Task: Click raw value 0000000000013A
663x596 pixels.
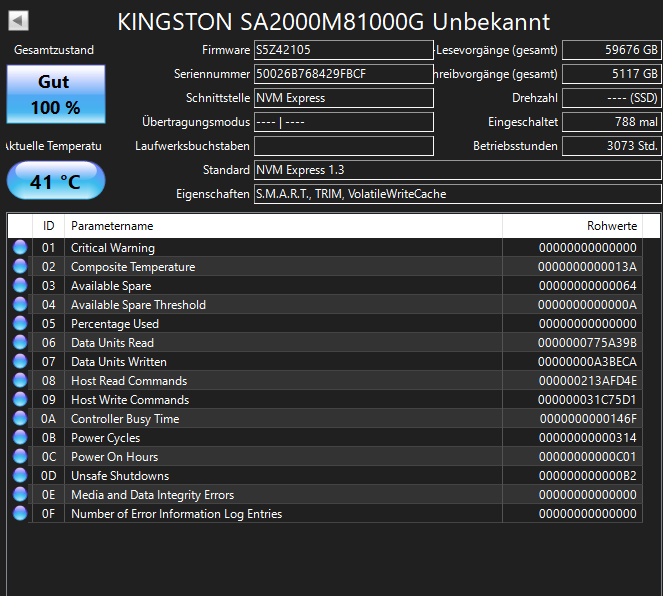Action: 587,267
